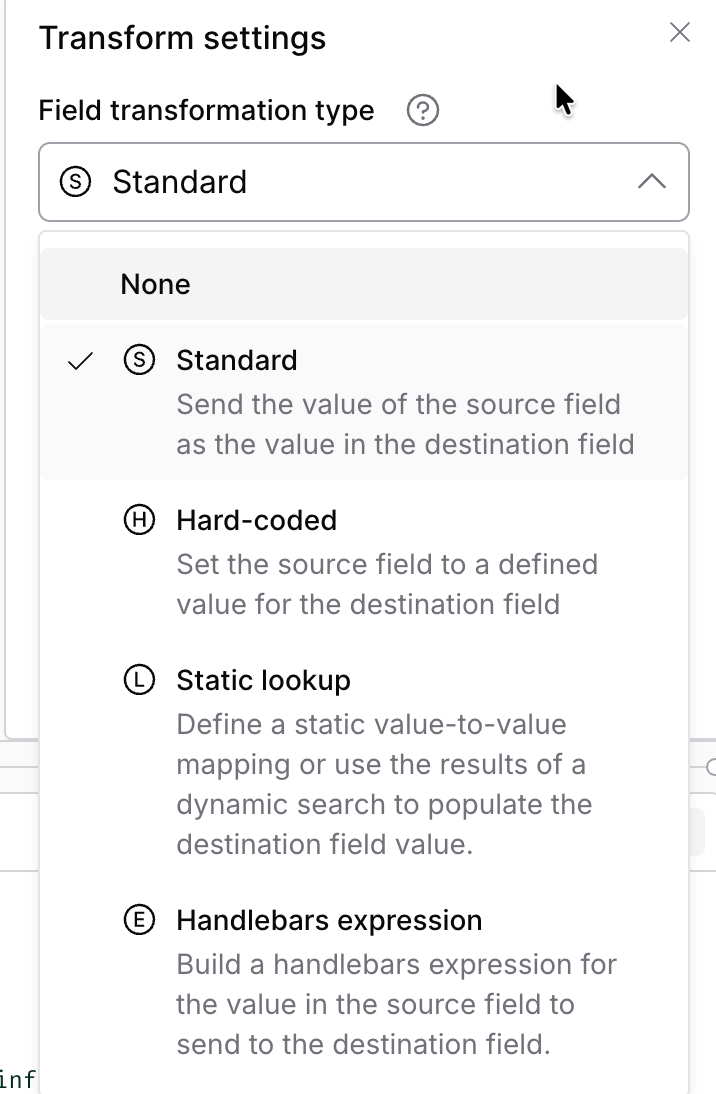
Task: Click the chevron arrow in the Standard dropdown
Action: pos(652,182)
